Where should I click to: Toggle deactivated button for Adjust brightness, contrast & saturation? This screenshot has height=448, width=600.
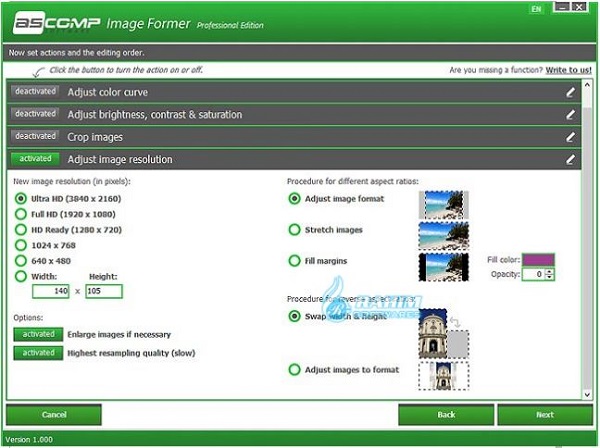point(35,114)
